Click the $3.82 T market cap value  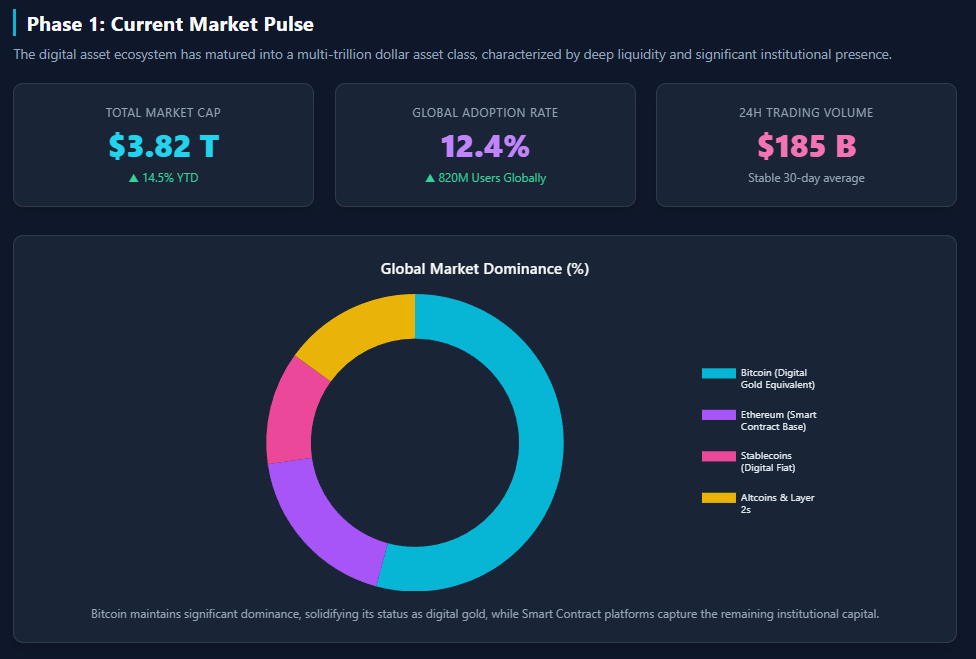(163, 144)
